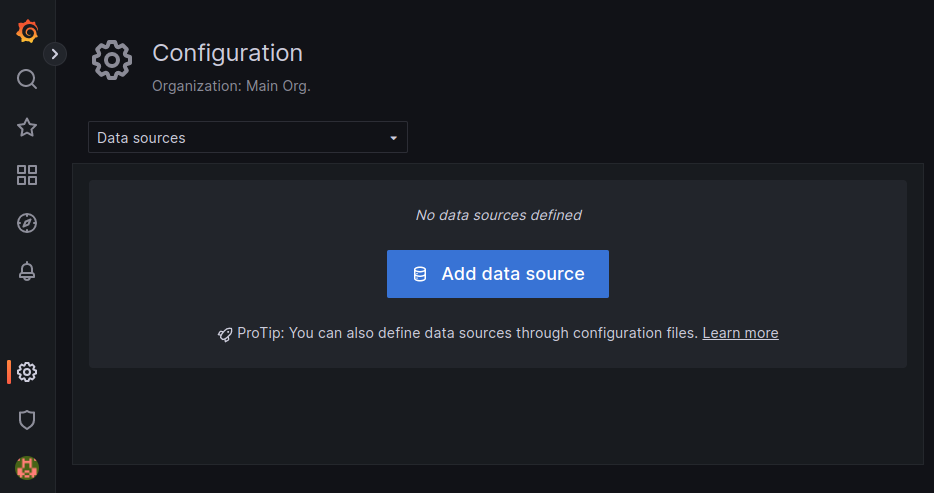Open the Dashboards four-squares icon
The image size is (934, 493).
tap(27, 175)
